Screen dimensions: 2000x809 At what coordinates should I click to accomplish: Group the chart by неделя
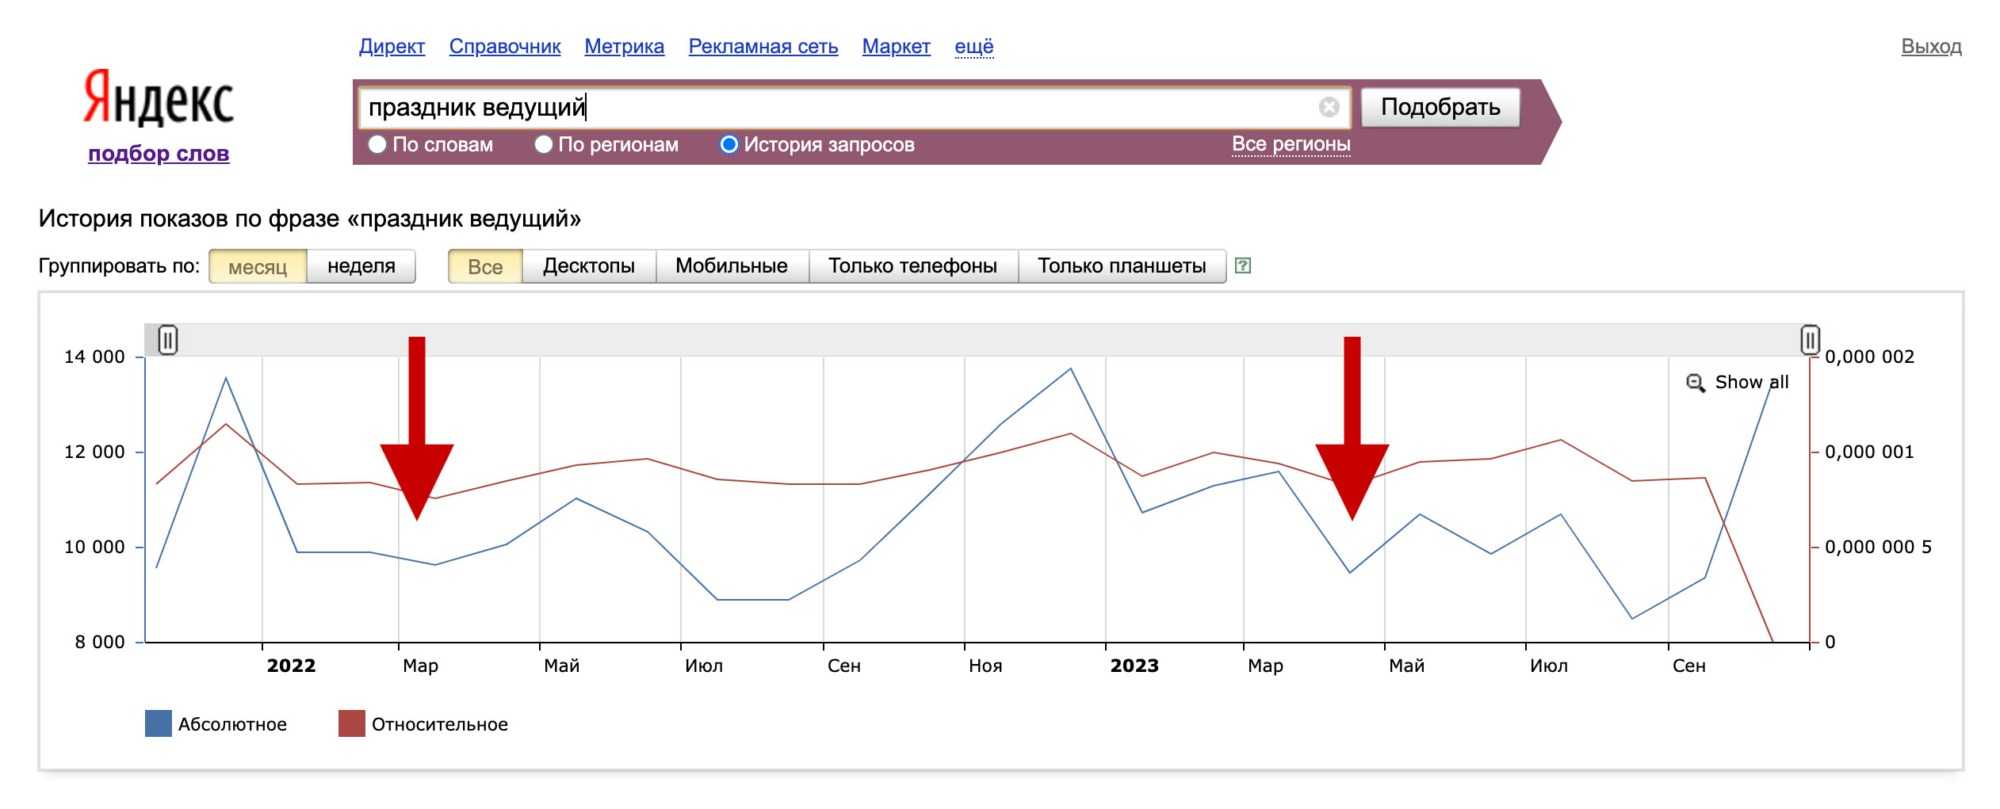pyautogui.click(x=361, y=266)
